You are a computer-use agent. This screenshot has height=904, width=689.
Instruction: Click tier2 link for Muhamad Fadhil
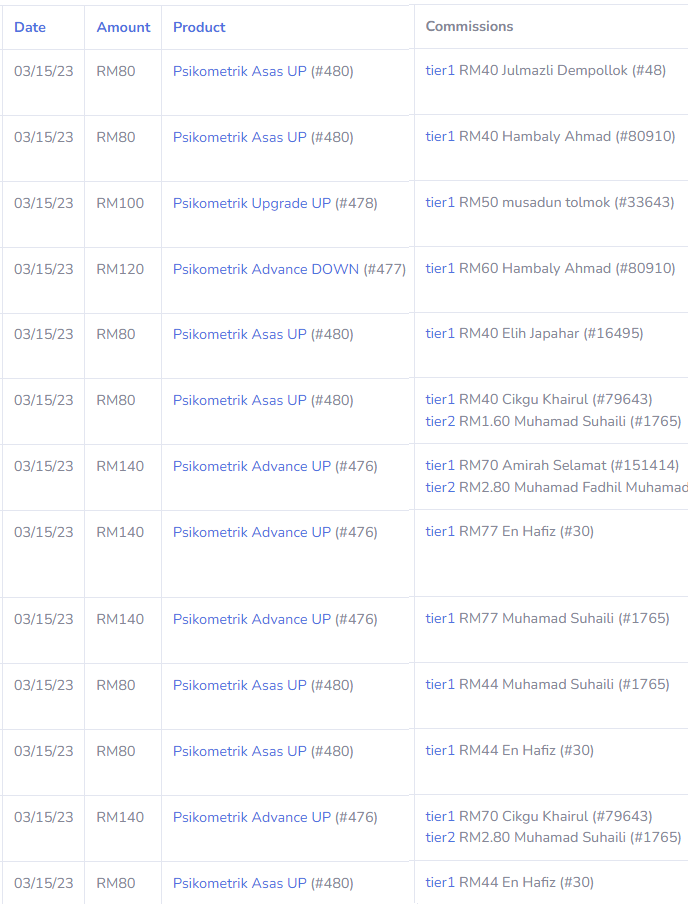pos(440,487)
